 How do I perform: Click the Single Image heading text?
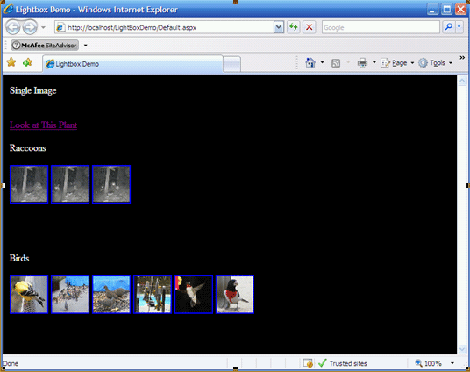pyautogui.click(x=33, y=91)
